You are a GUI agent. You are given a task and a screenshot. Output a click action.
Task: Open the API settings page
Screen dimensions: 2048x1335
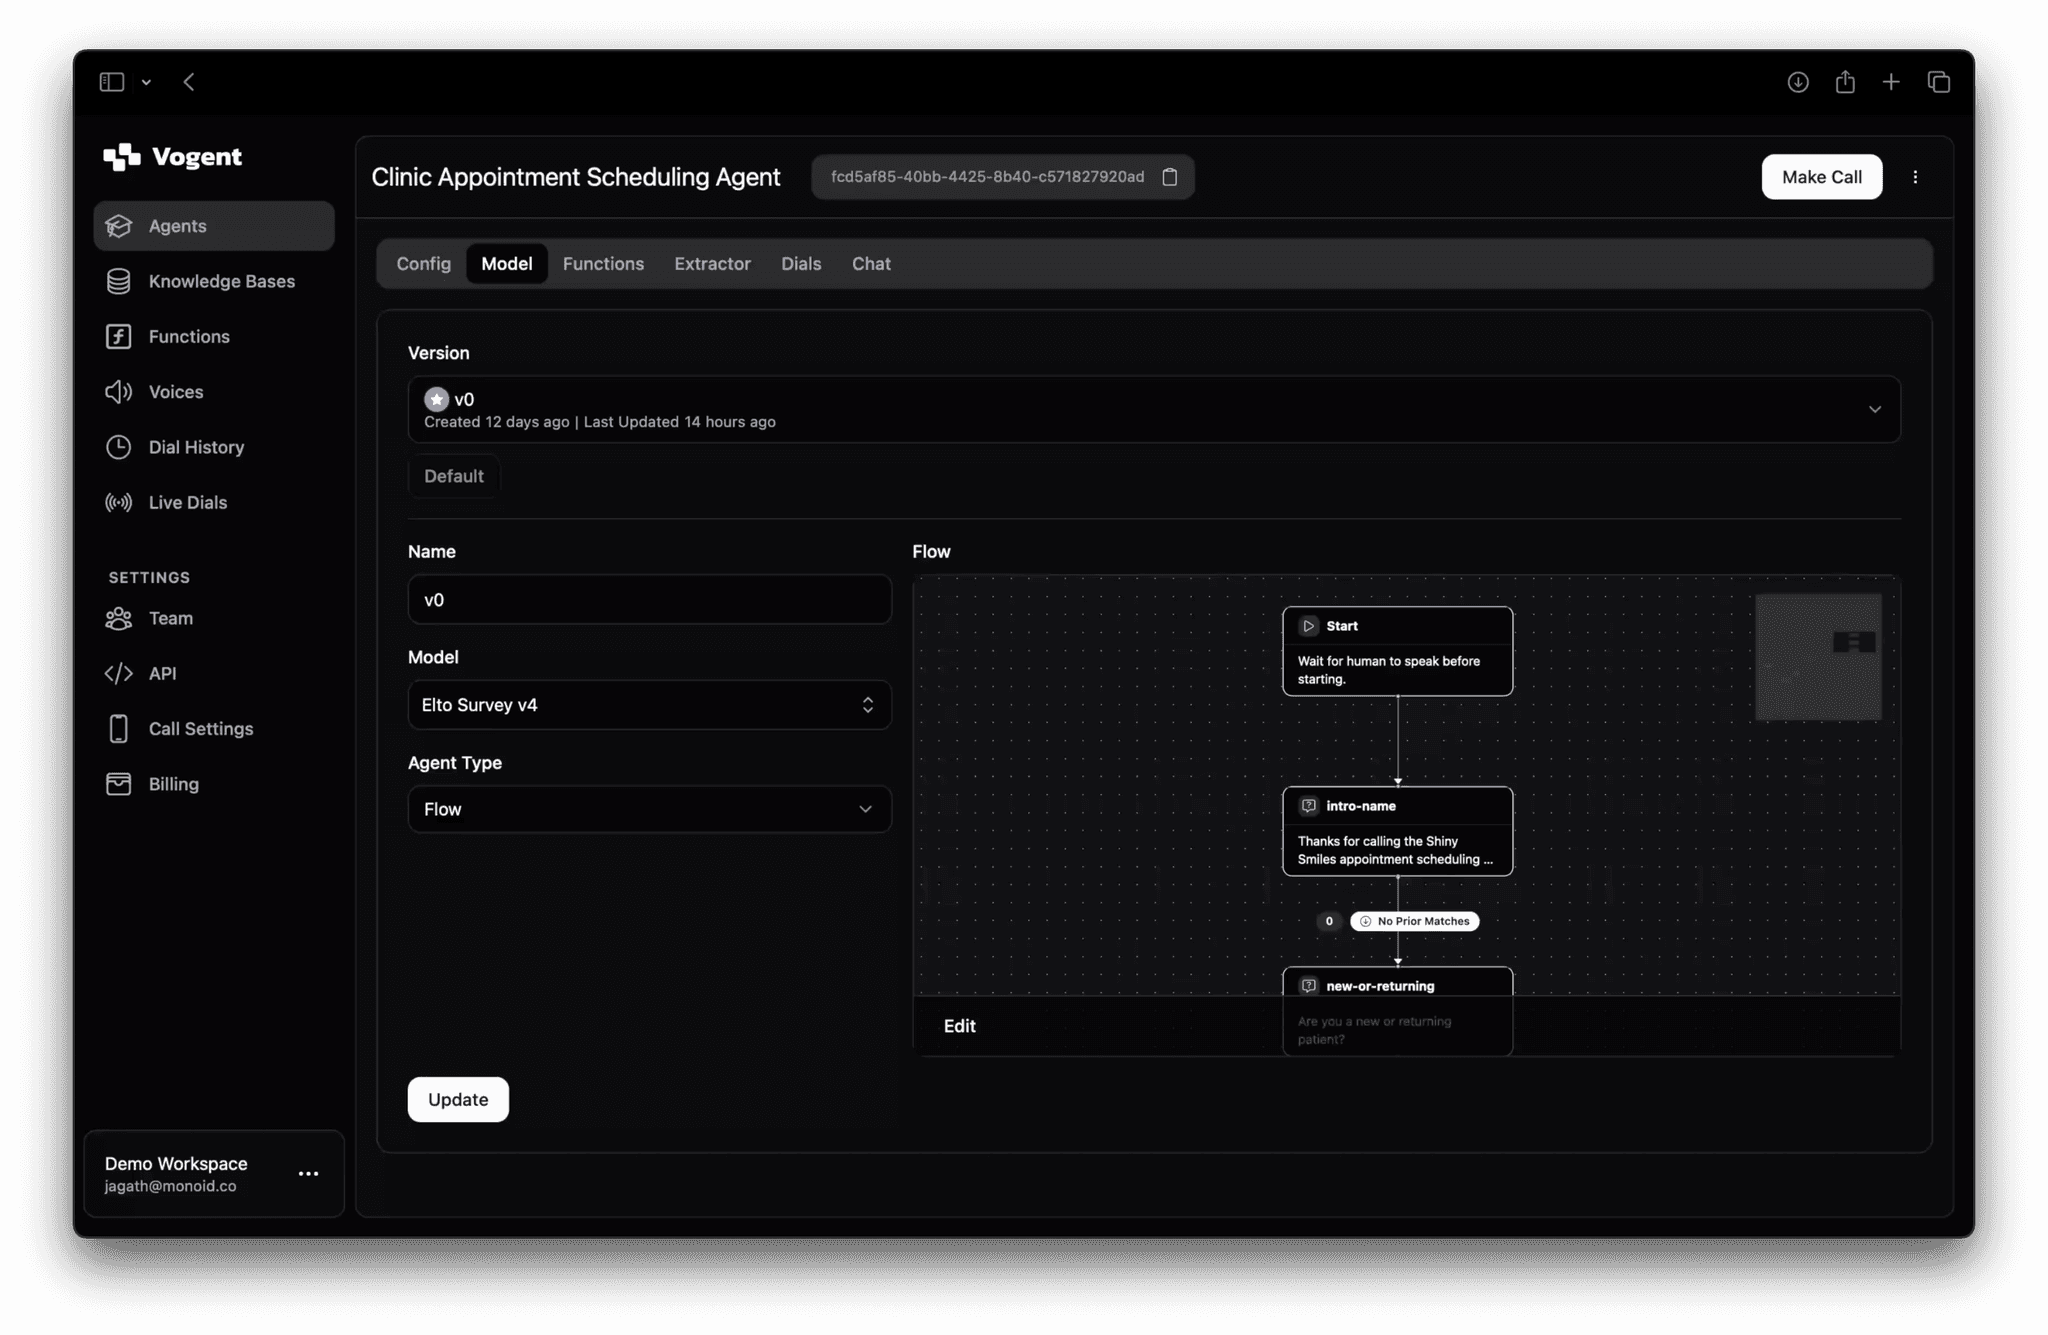click(163, 673)
